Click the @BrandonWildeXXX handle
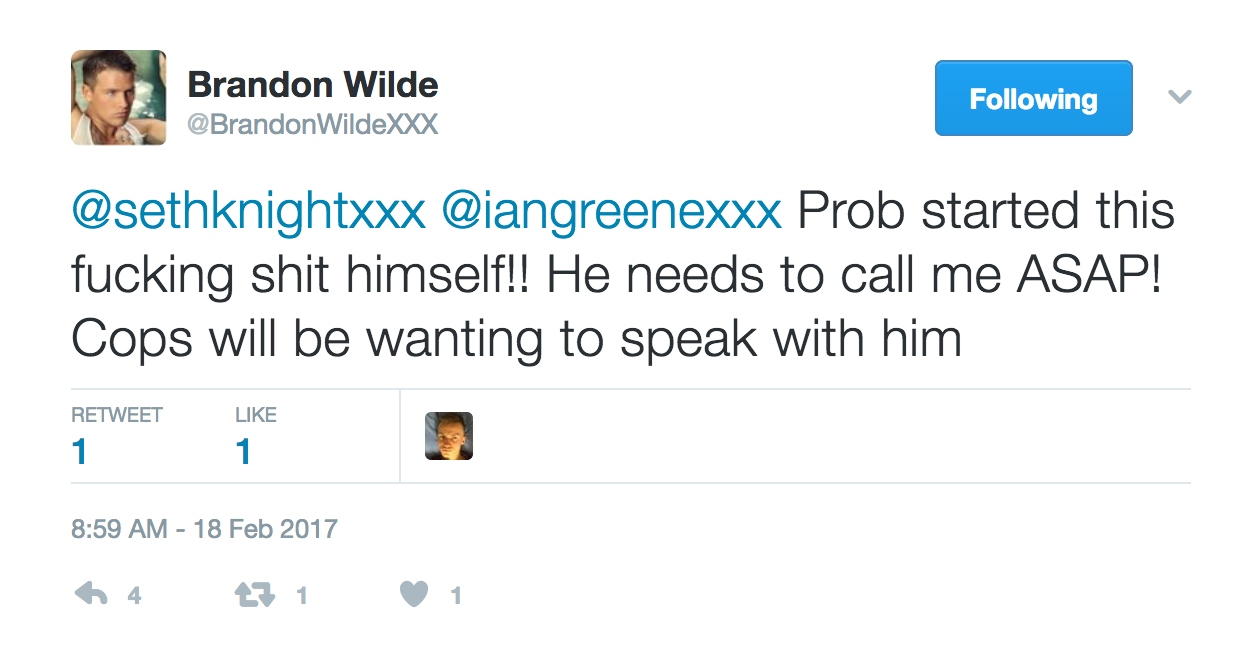This screenshot has width=1260, height=652. point(313,125)
